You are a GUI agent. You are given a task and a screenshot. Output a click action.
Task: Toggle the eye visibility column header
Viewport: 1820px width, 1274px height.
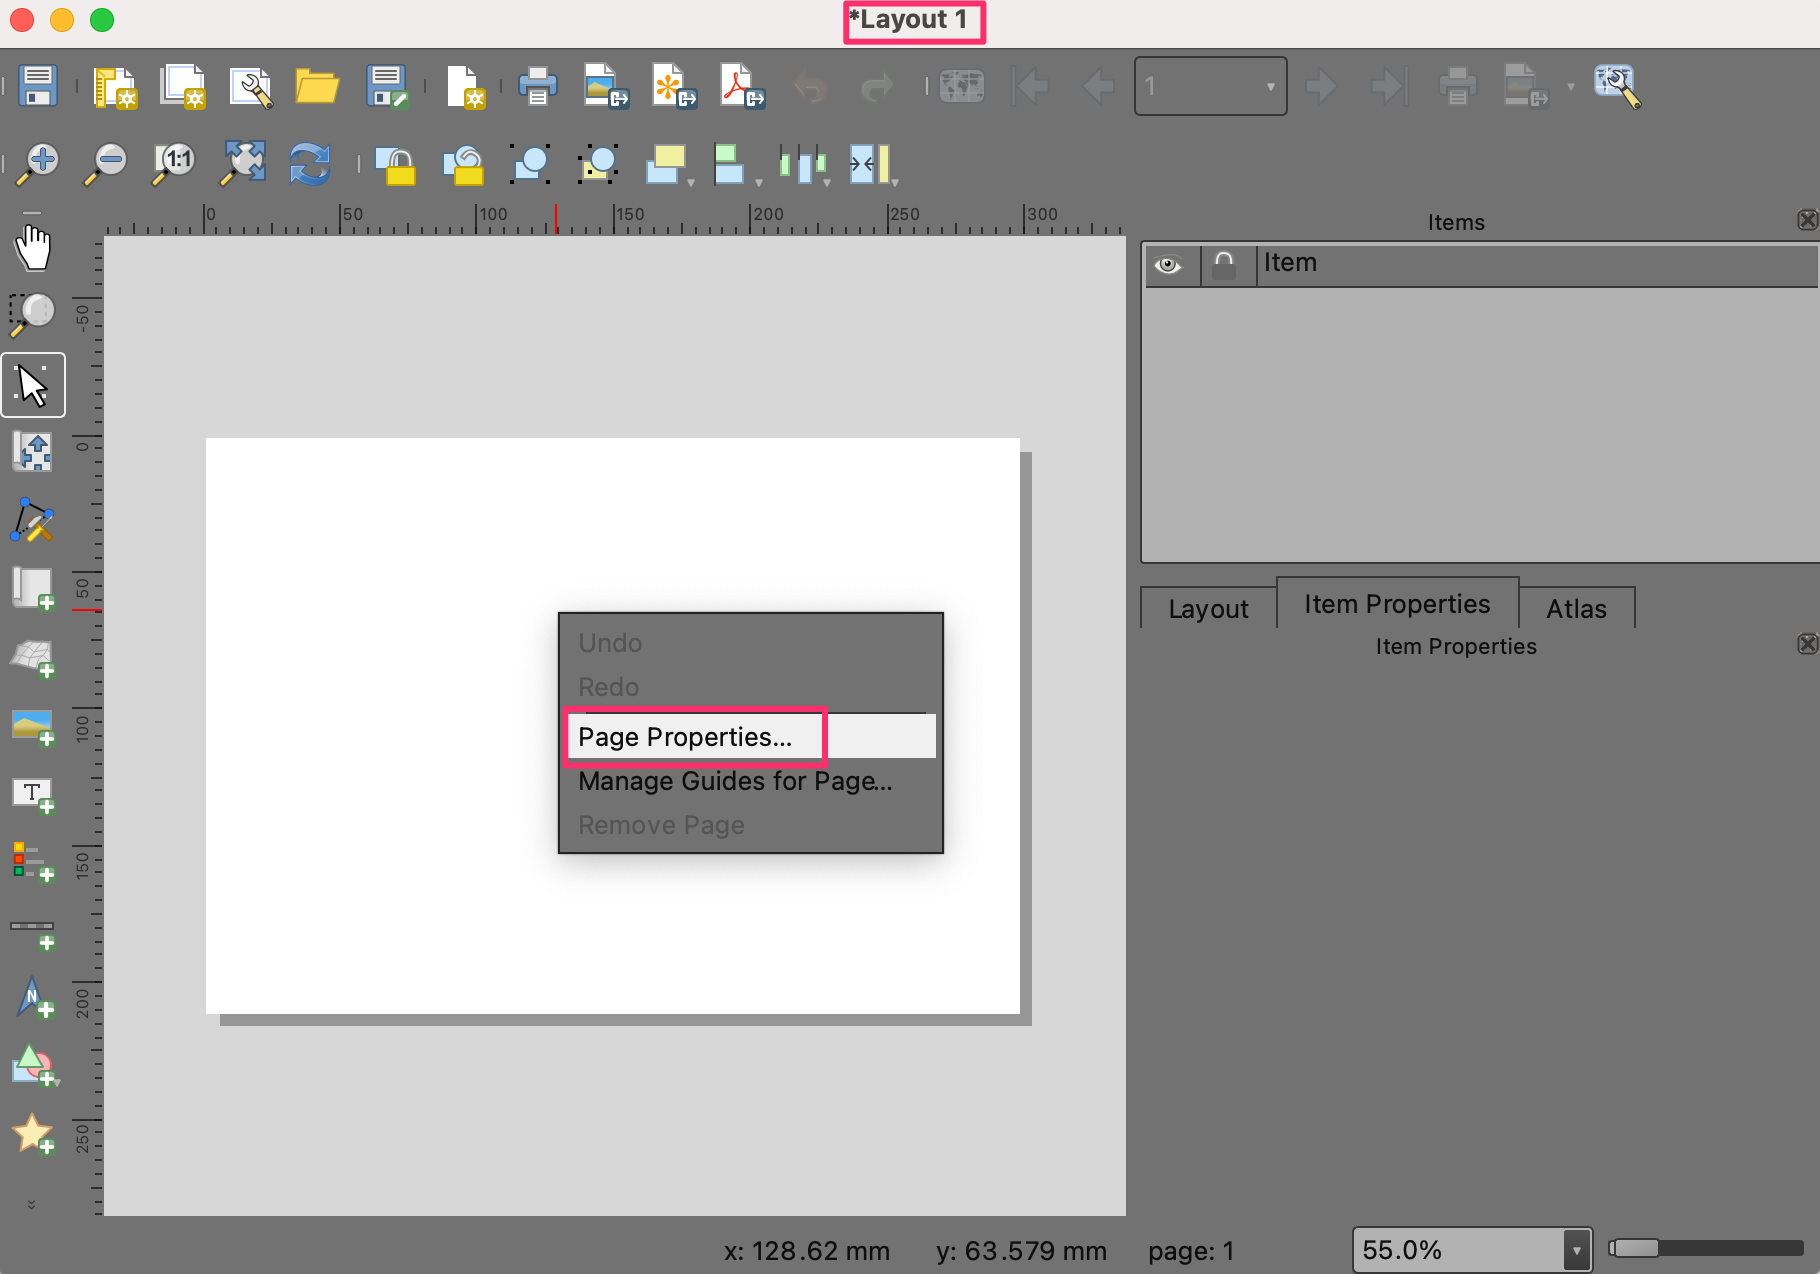pos(1168,265)
